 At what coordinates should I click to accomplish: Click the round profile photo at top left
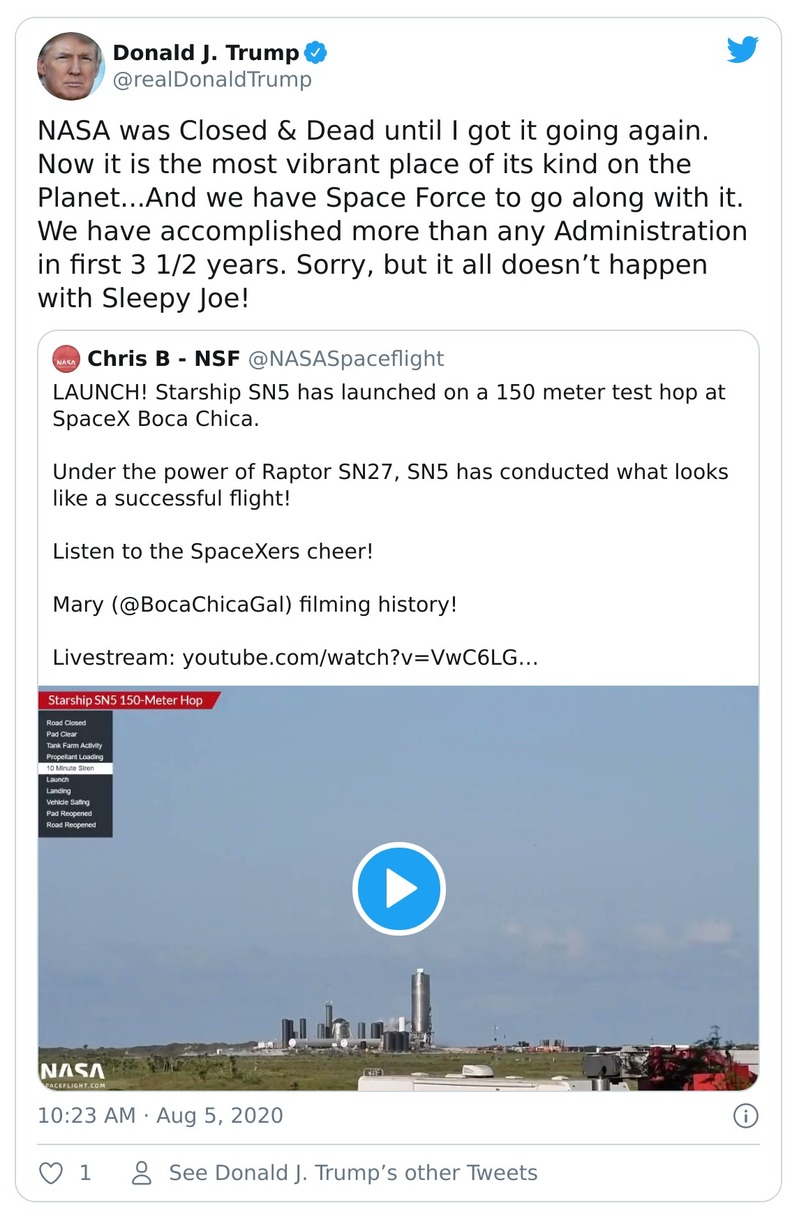tap(70, 66)
